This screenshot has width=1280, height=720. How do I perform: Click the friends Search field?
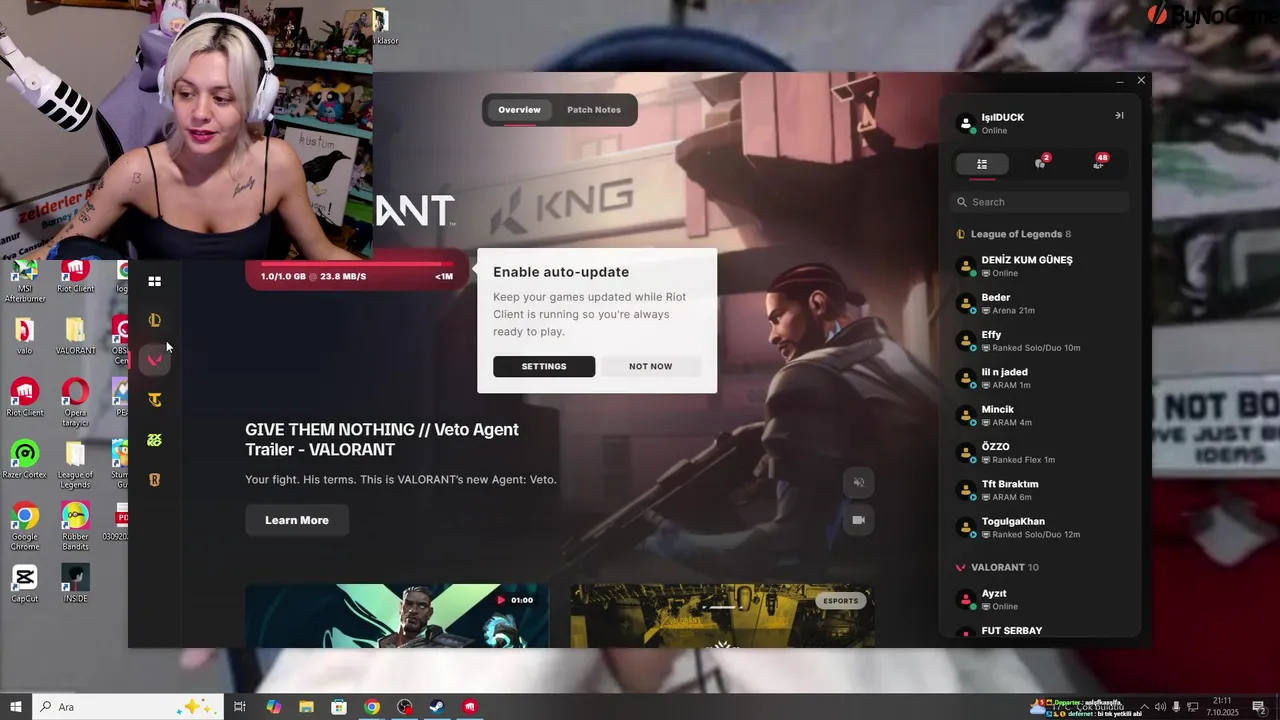[1039, 202]
